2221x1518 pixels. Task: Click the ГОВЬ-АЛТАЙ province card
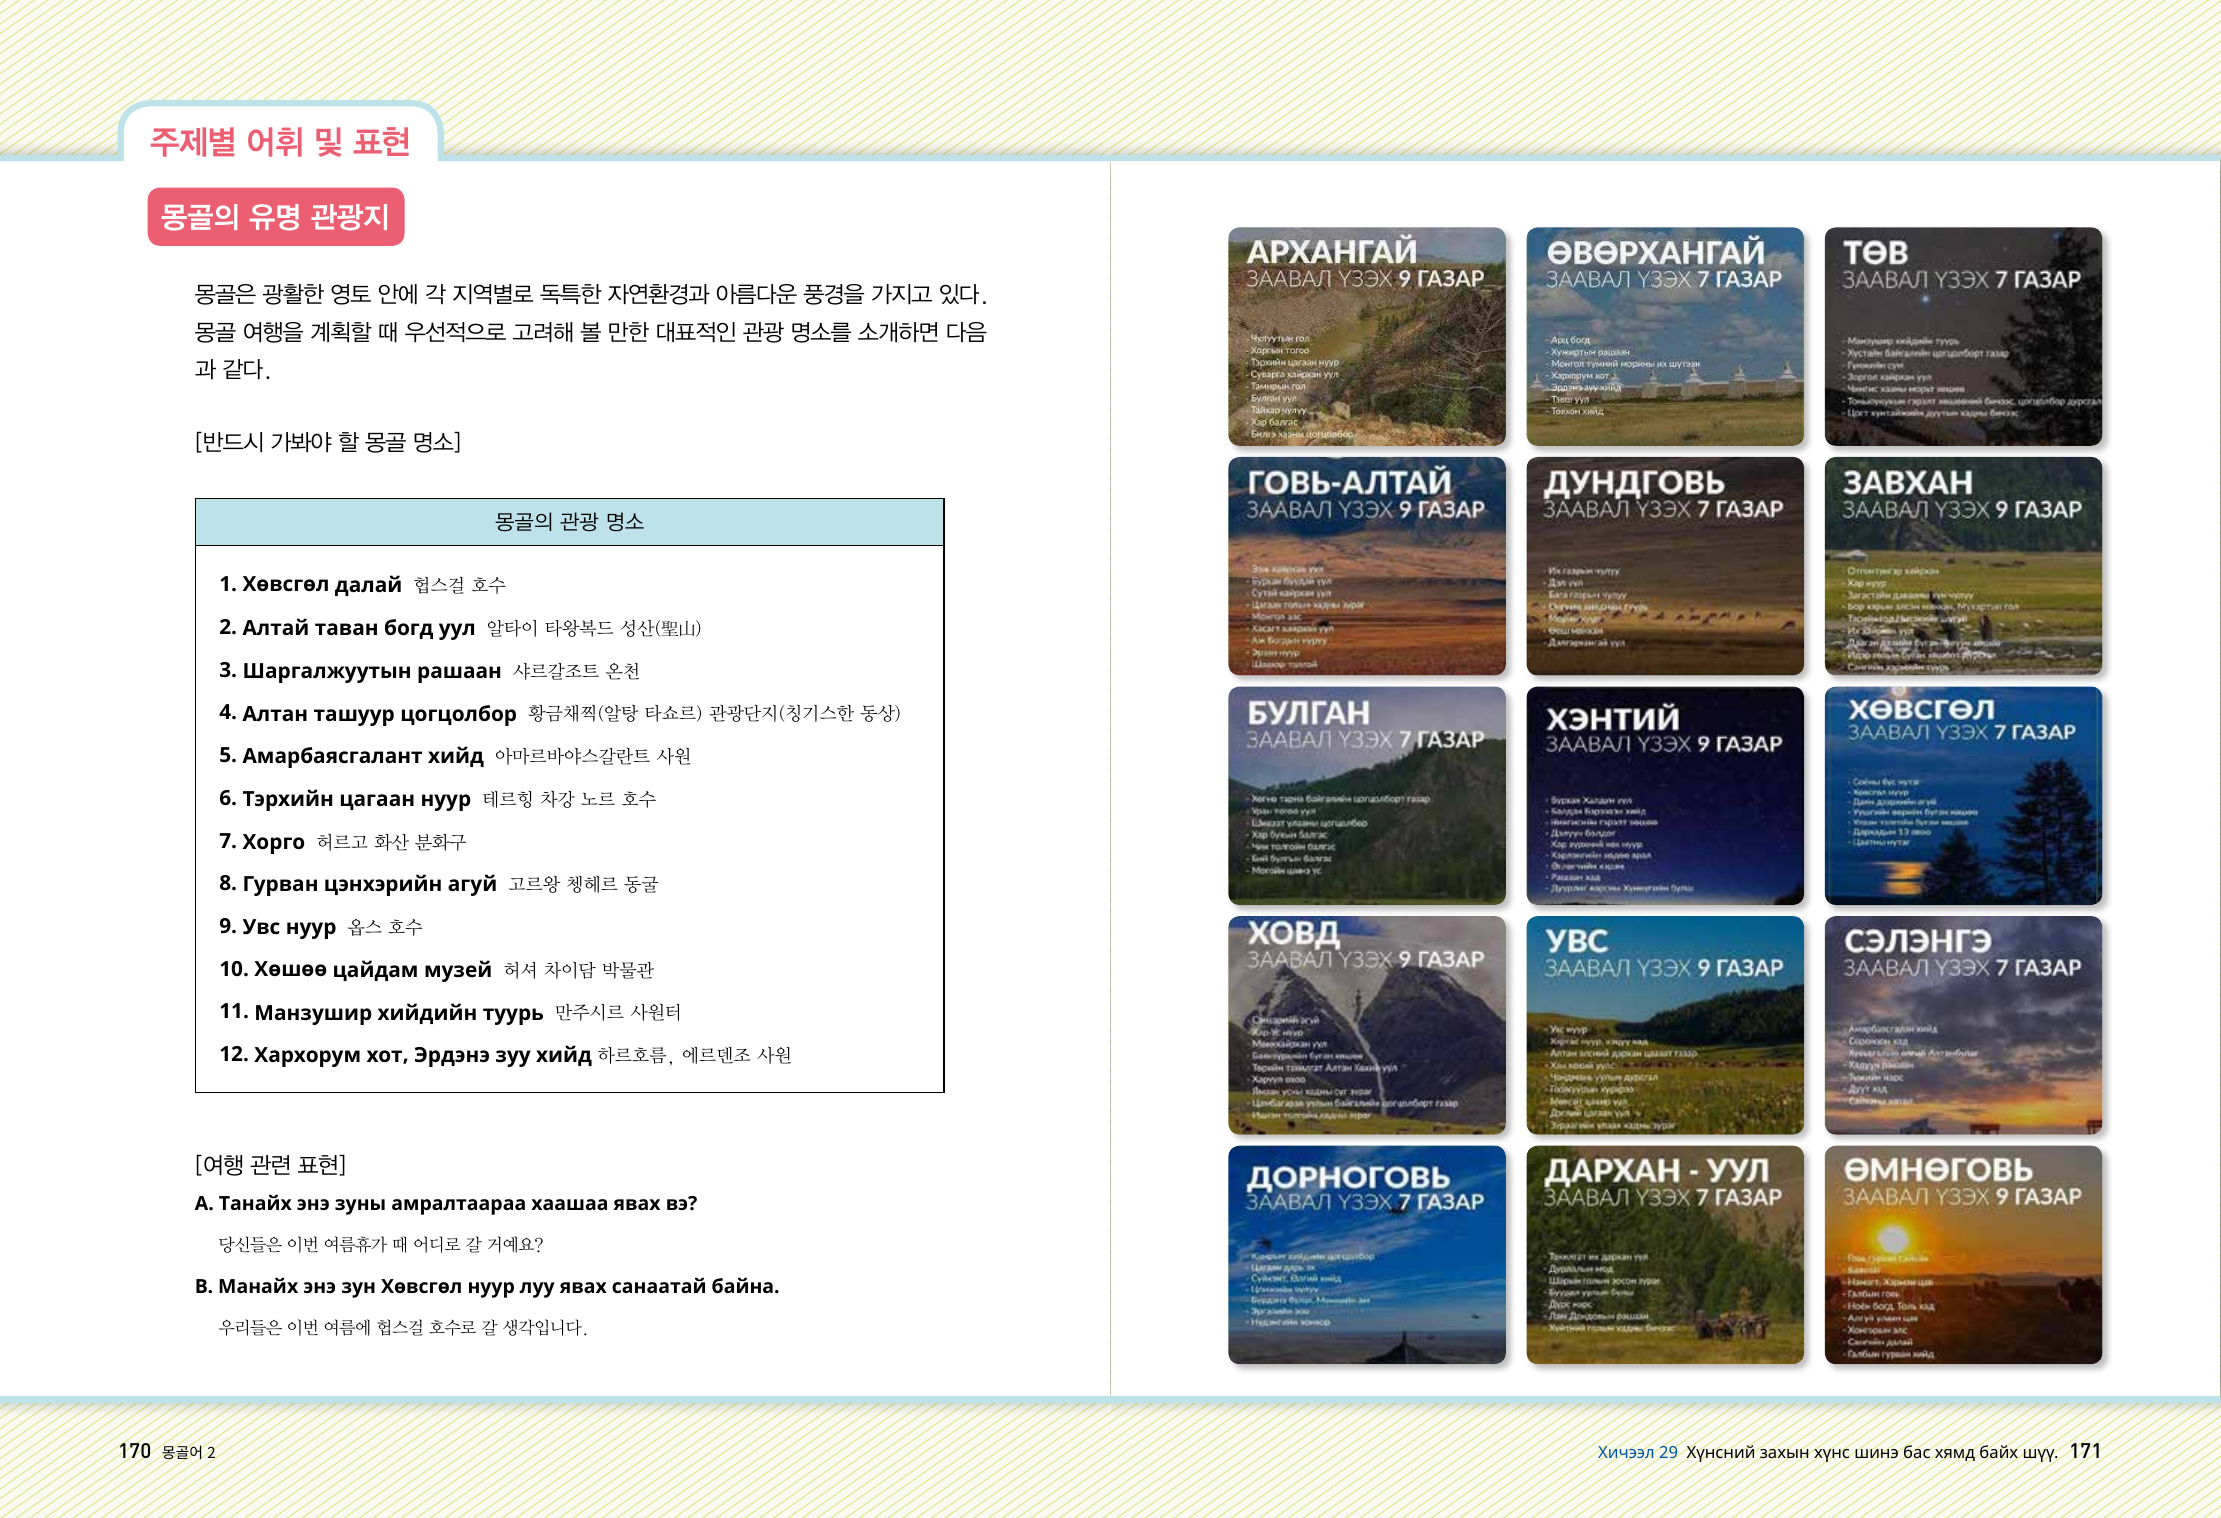click(x=1366, y=566)
